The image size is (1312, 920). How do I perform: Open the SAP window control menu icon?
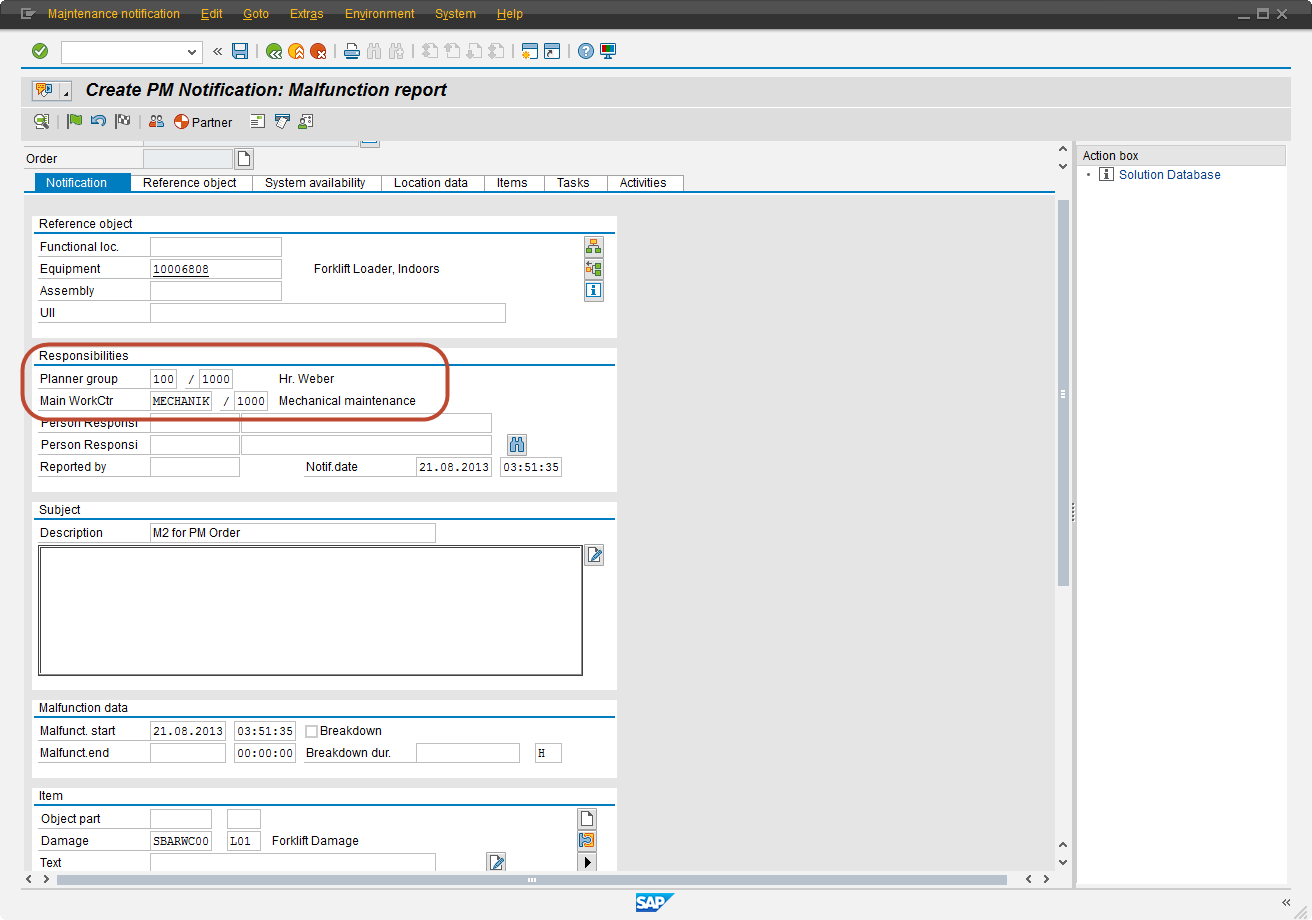click(28, 14)
